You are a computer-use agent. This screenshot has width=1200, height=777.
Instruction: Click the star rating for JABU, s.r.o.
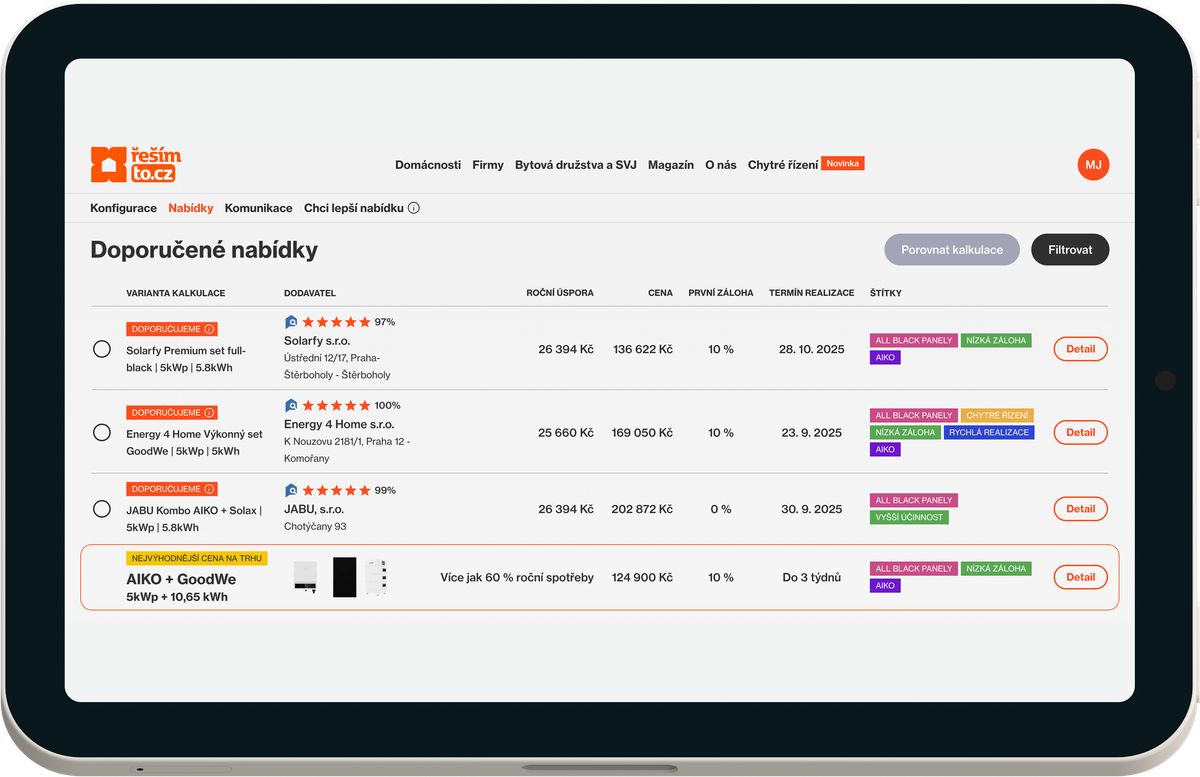(336, 490)
